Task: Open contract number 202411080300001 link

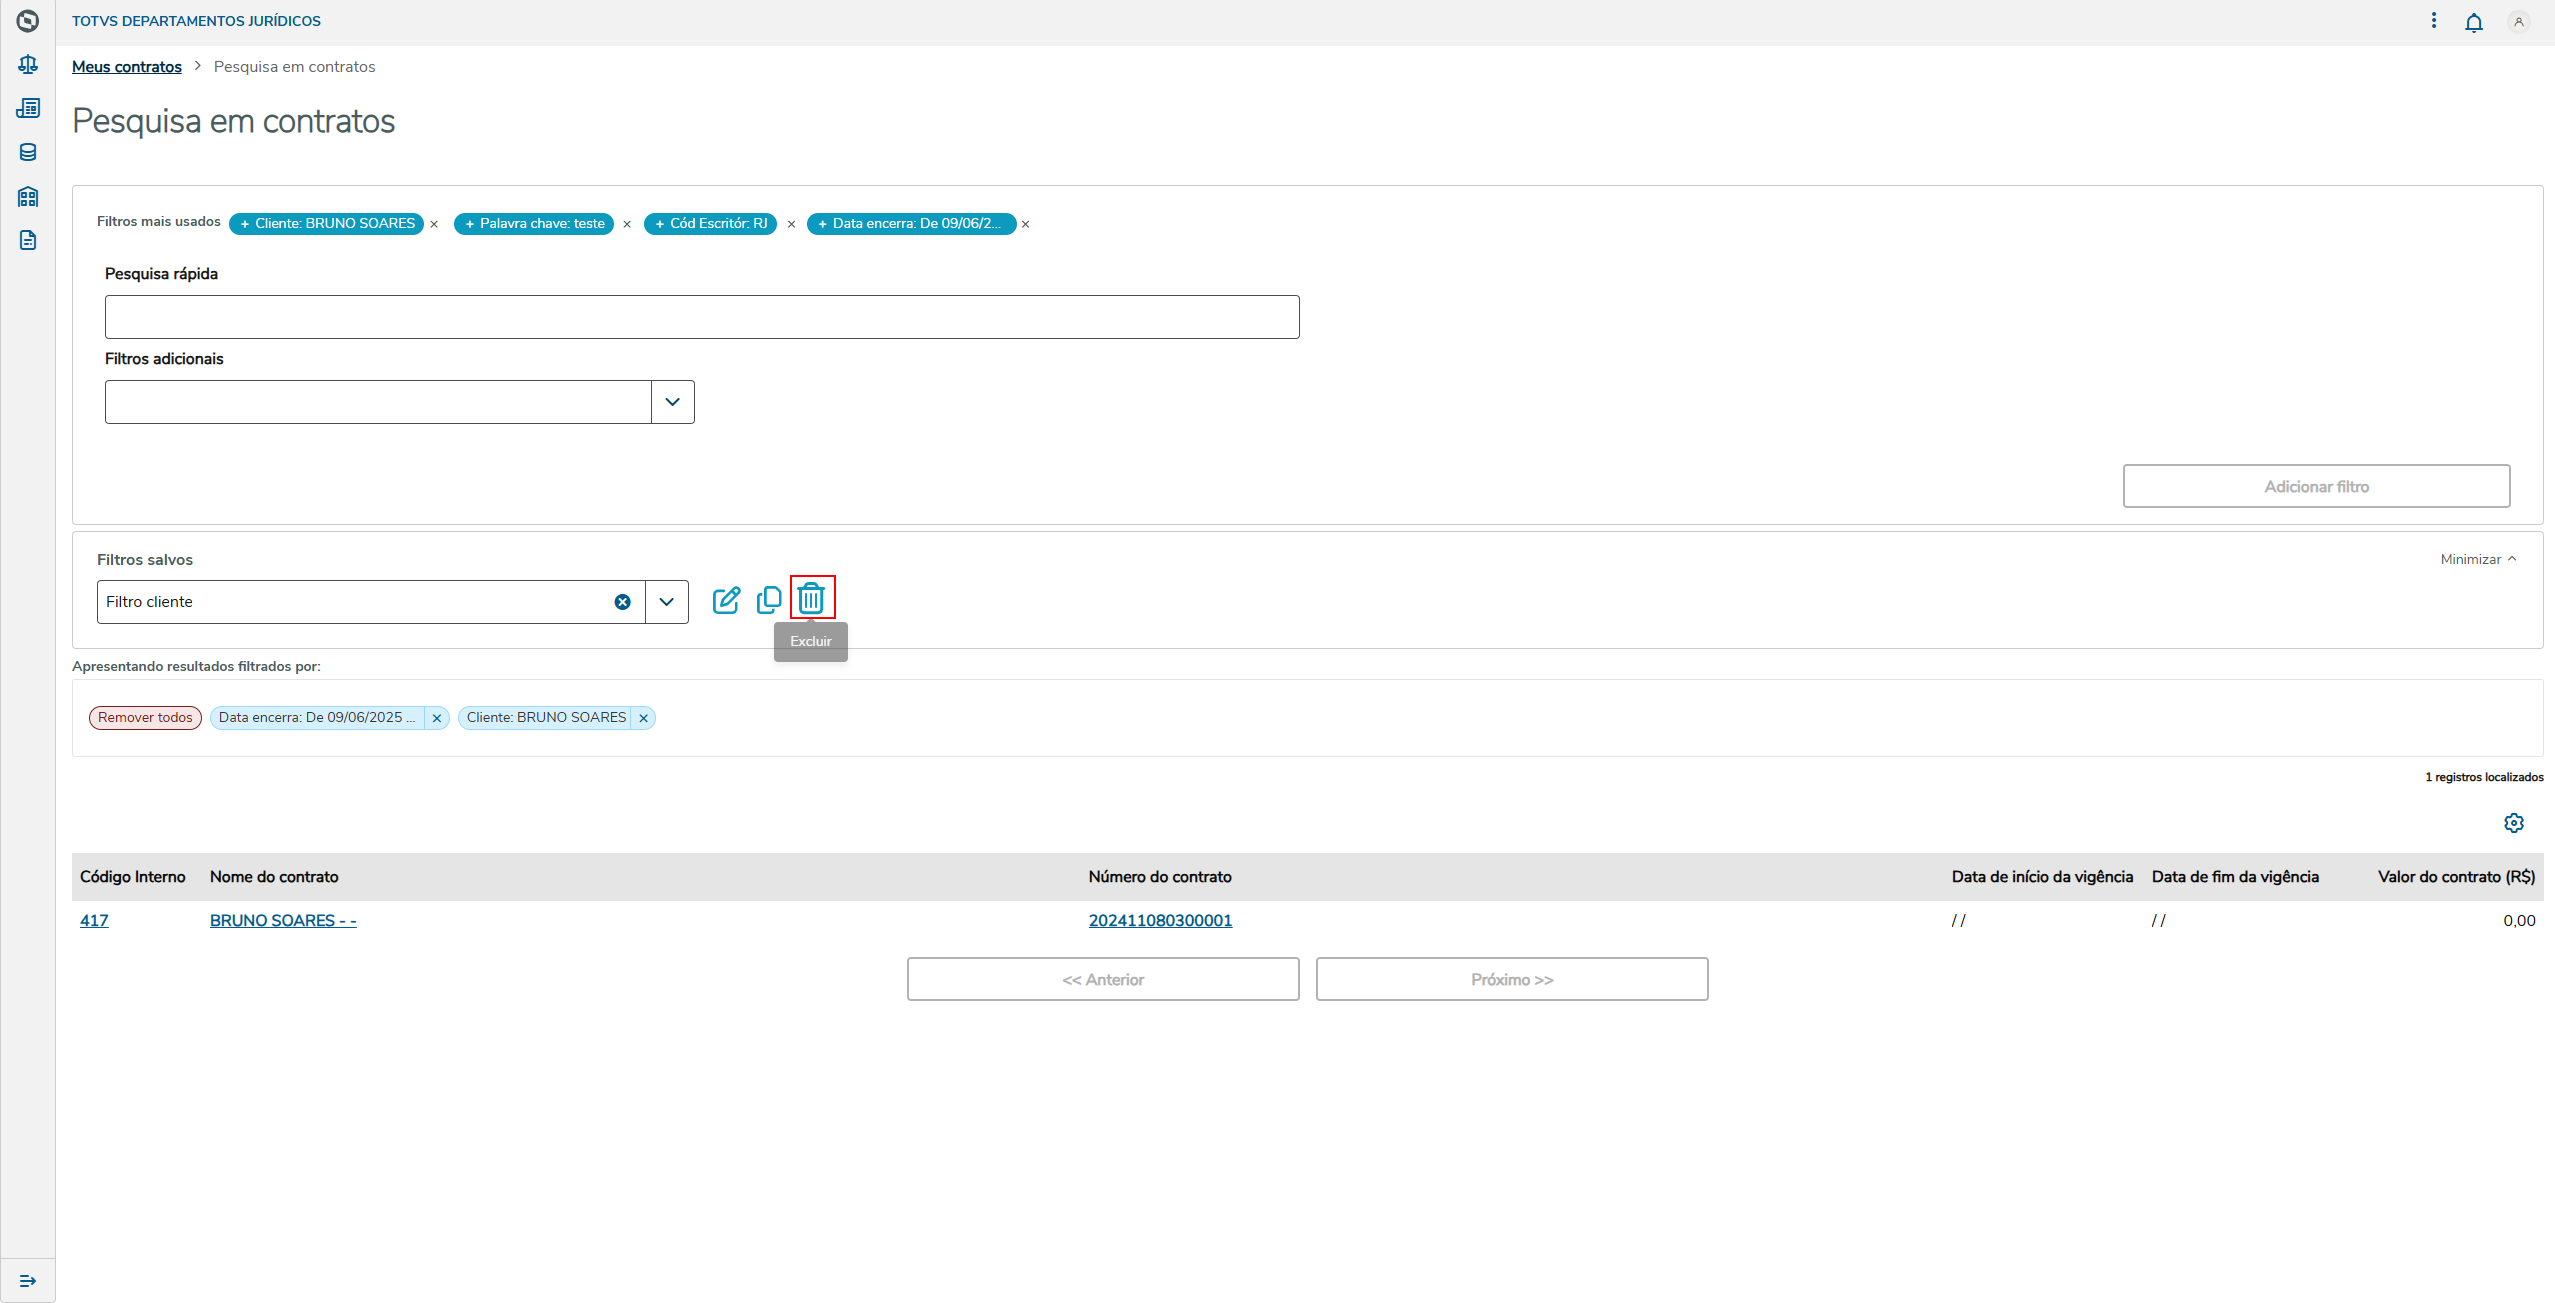Action: [1160, 921]
